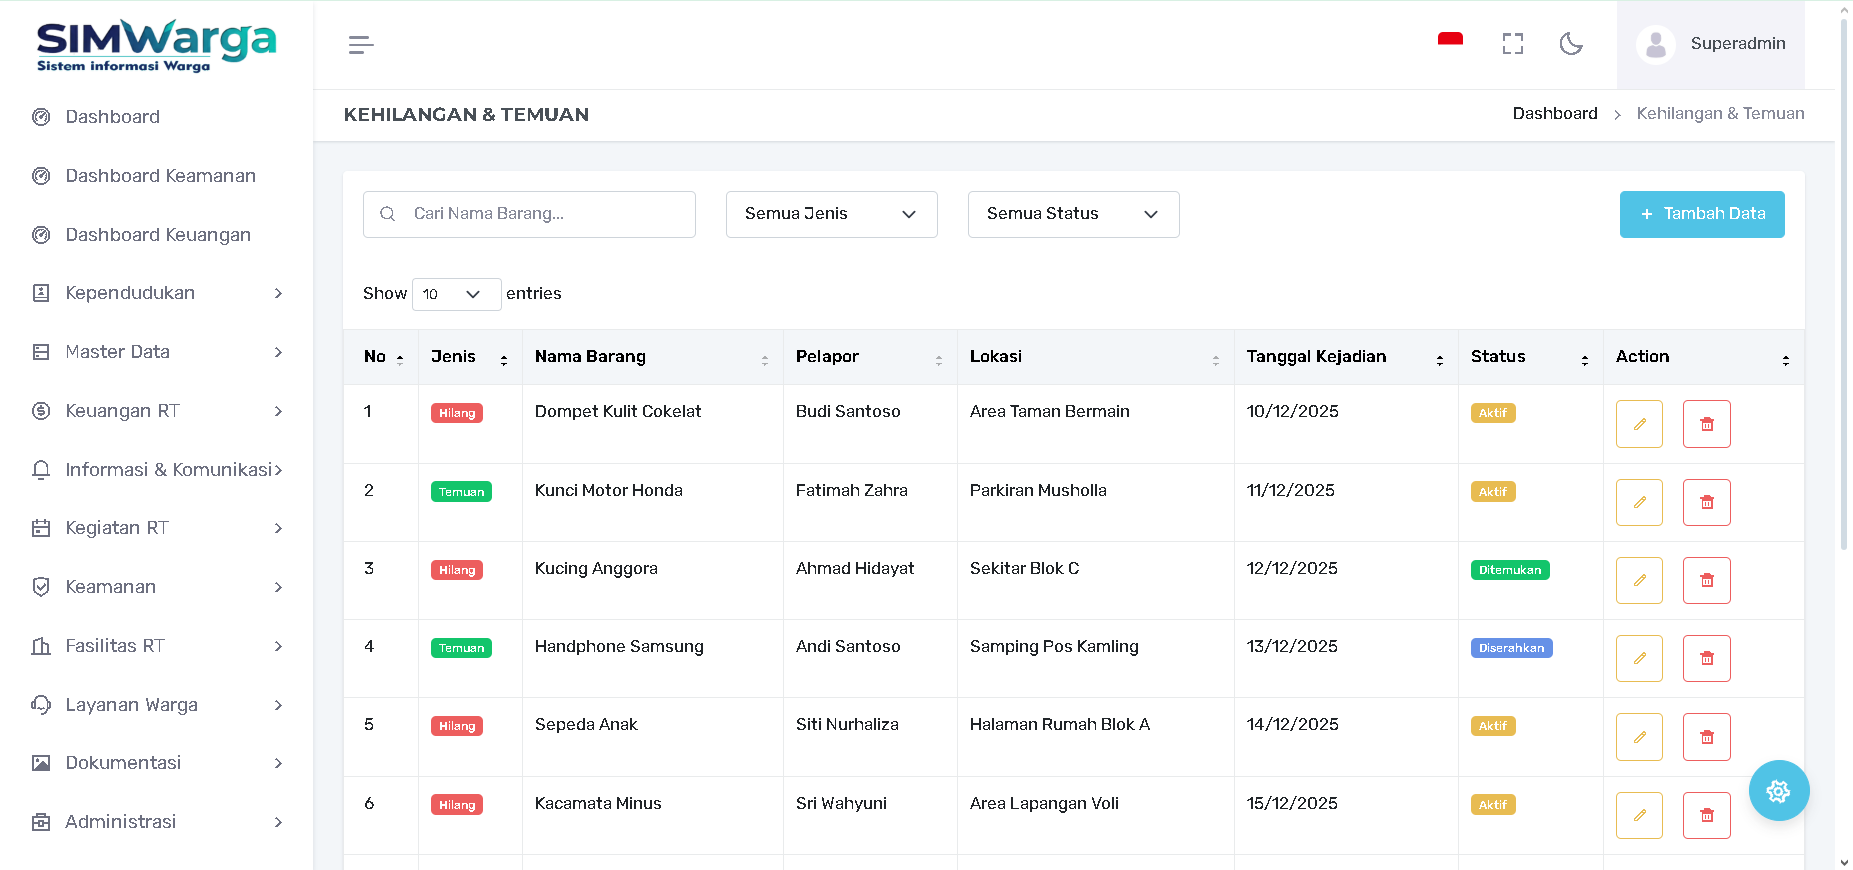Click the hamburger menu icon to collapse sidebar
The width and height of the screenshot is (1853, 870).
click(x=361, y=45)
